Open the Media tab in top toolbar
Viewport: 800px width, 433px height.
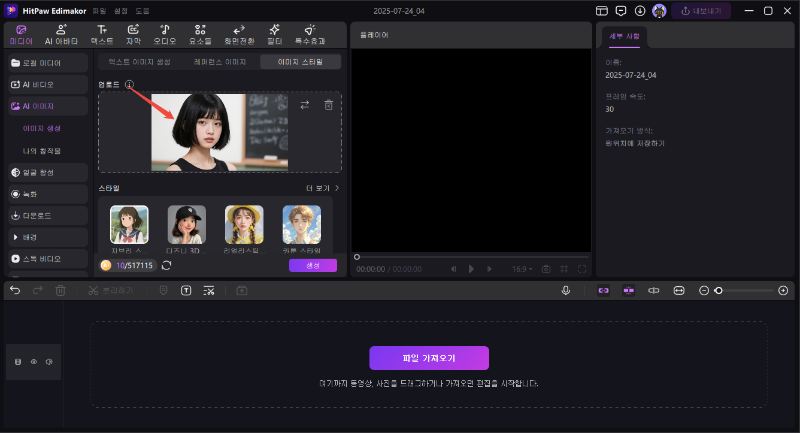[21, 35]
